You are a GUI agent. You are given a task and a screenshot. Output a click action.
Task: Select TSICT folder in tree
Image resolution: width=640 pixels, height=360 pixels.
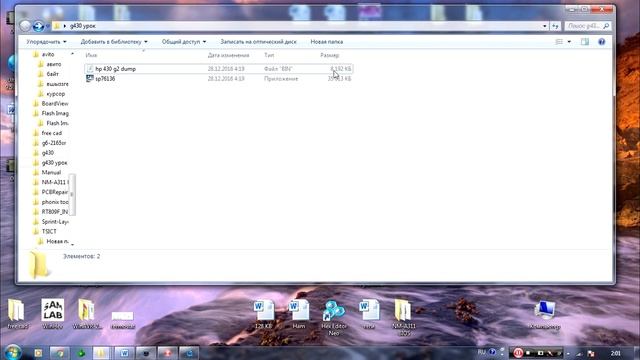49,231
